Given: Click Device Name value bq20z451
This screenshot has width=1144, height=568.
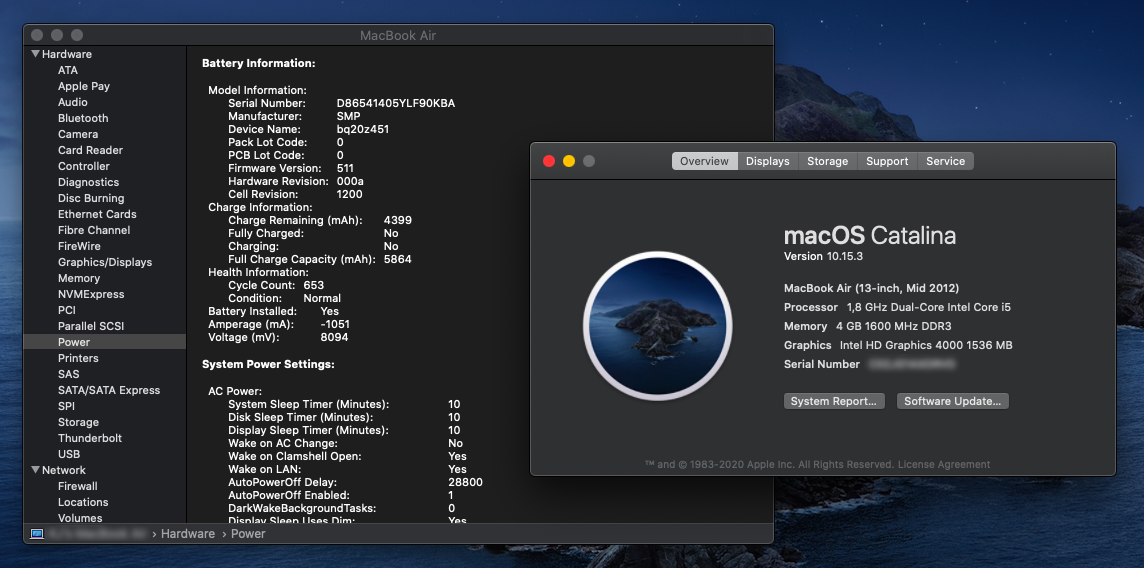Looking at the screenshot, I should point(363,129).
